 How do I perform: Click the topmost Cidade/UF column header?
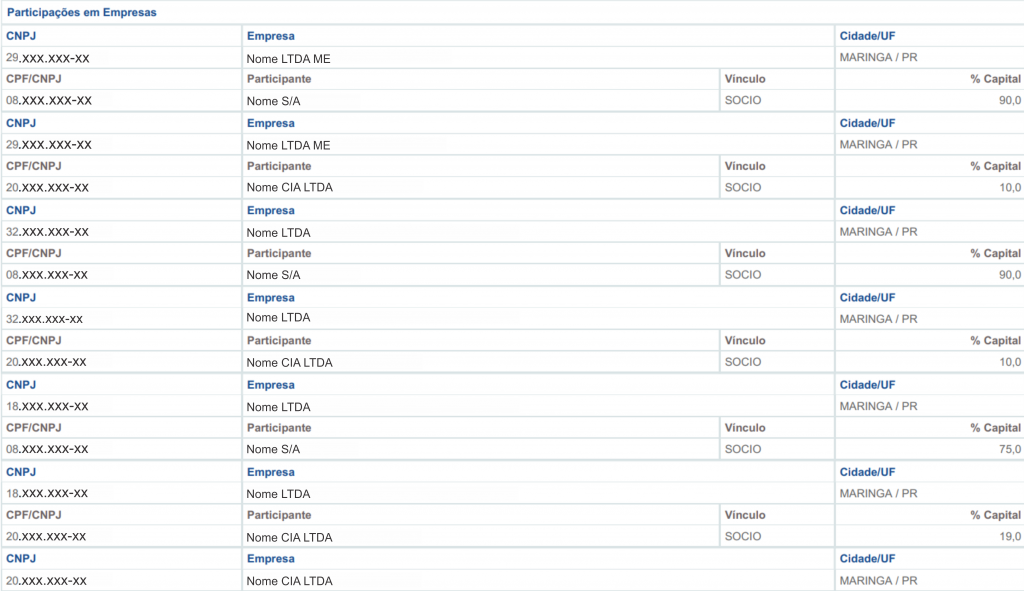[x=867, y=36]
